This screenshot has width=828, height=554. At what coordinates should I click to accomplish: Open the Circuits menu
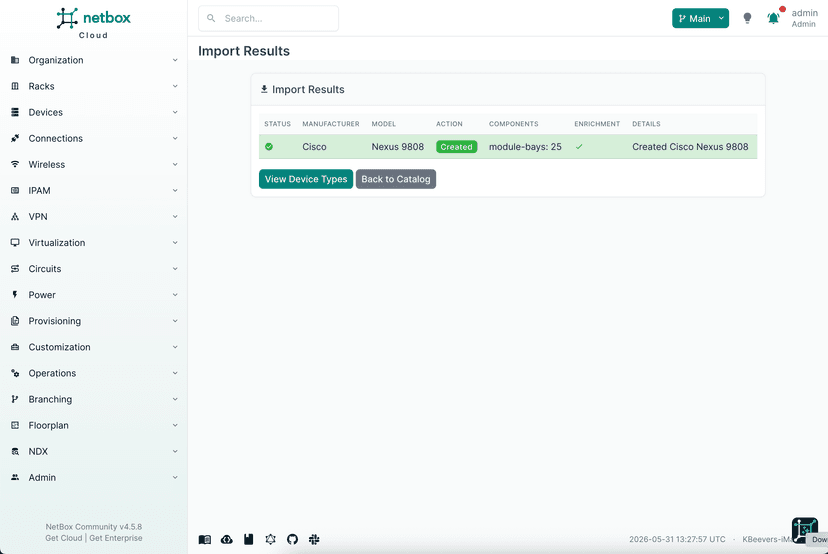(93, 269)
